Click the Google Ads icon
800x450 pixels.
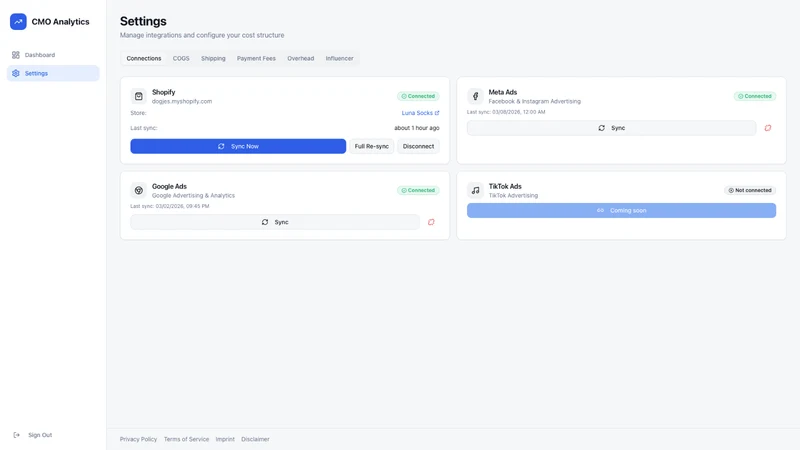139,190
